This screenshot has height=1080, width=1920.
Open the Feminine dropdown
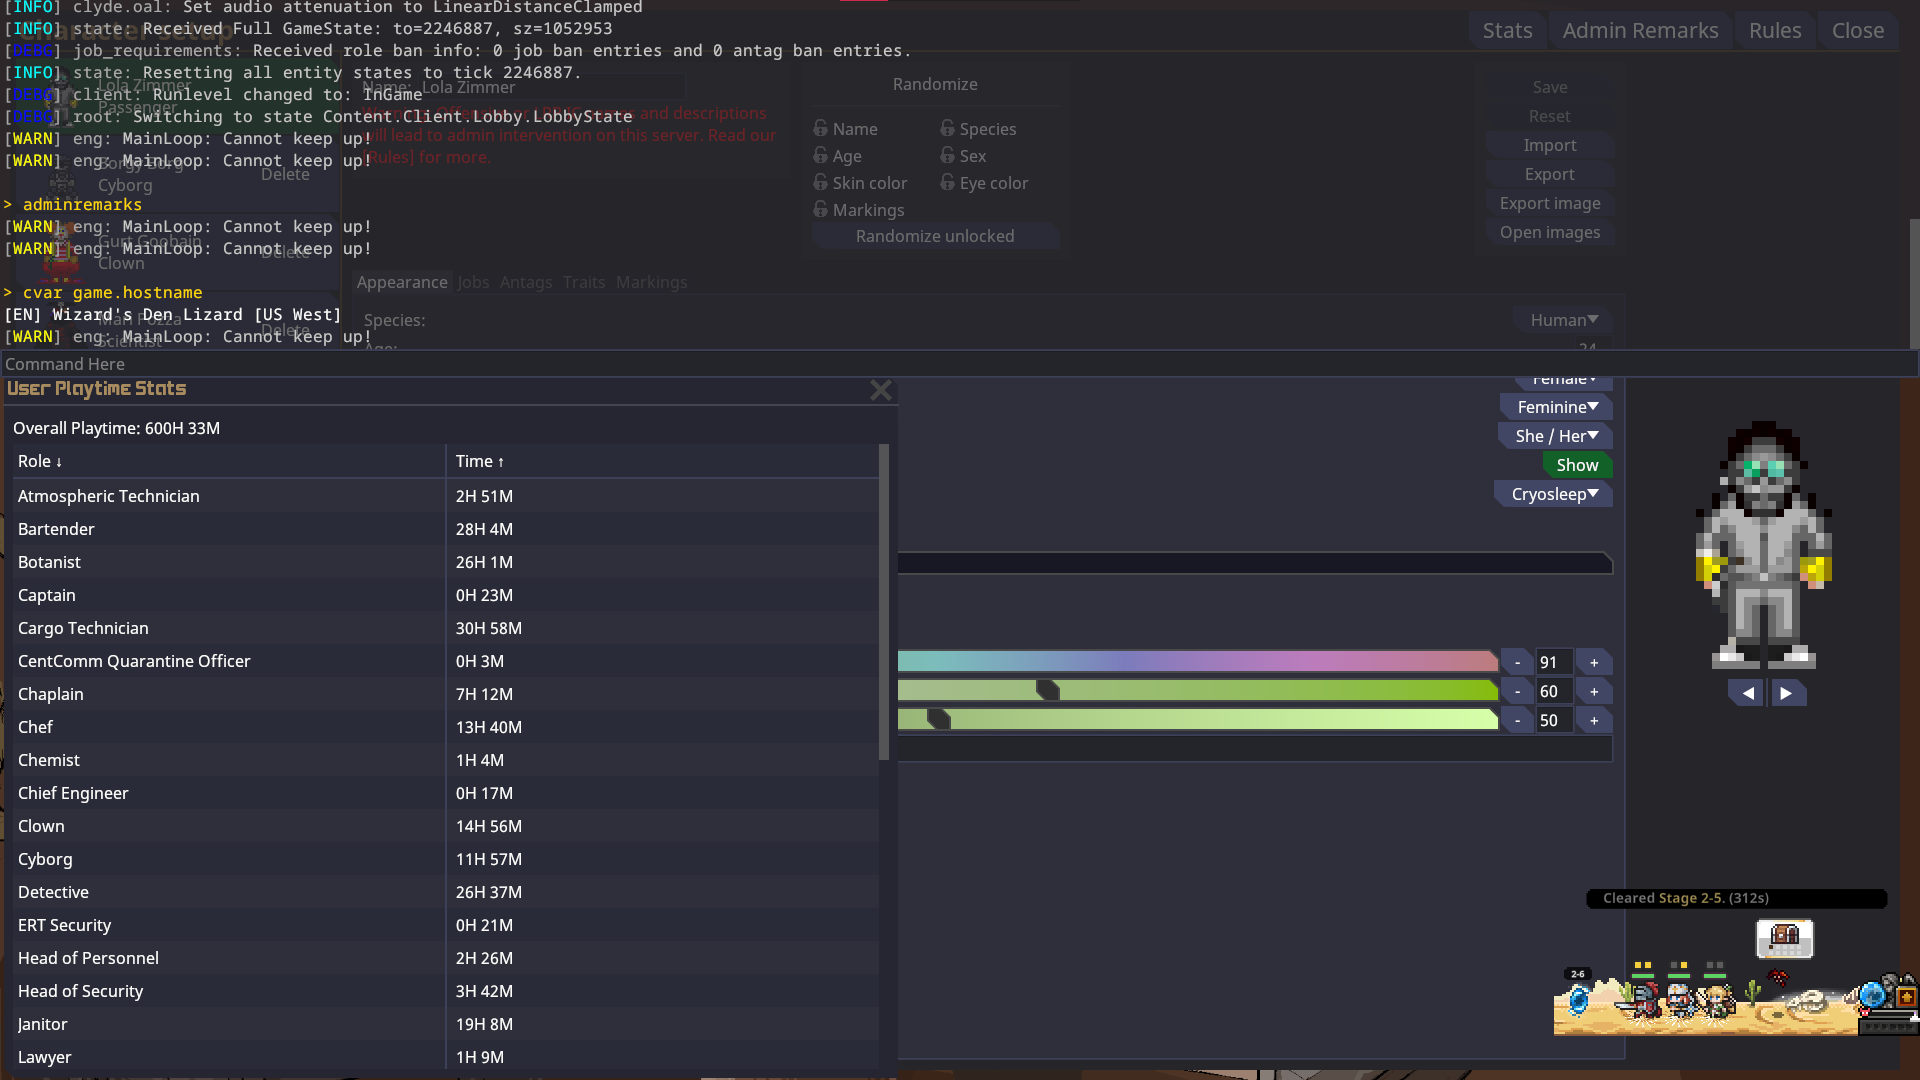click(x=1556, y=407)
